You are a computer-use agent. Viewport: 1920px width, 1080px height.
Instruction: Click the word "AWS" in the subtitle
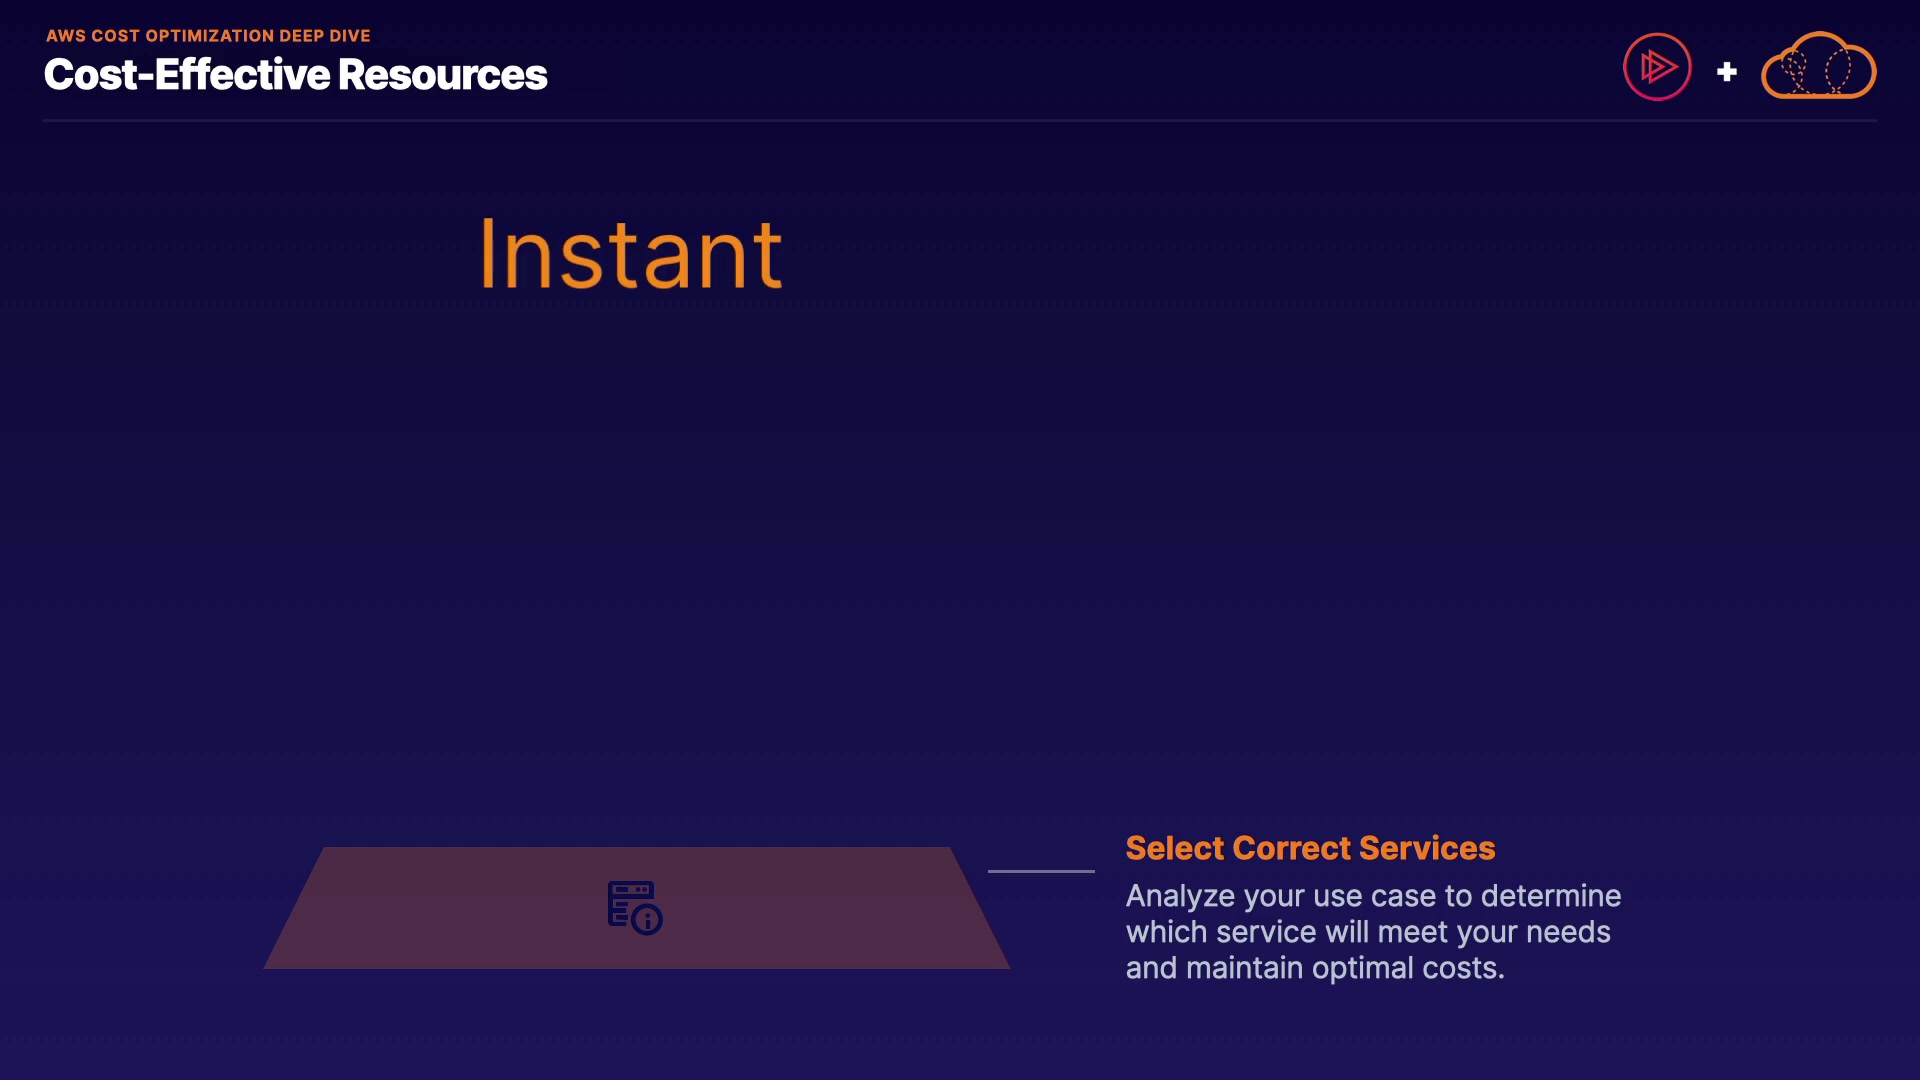[x=66, y=36]
